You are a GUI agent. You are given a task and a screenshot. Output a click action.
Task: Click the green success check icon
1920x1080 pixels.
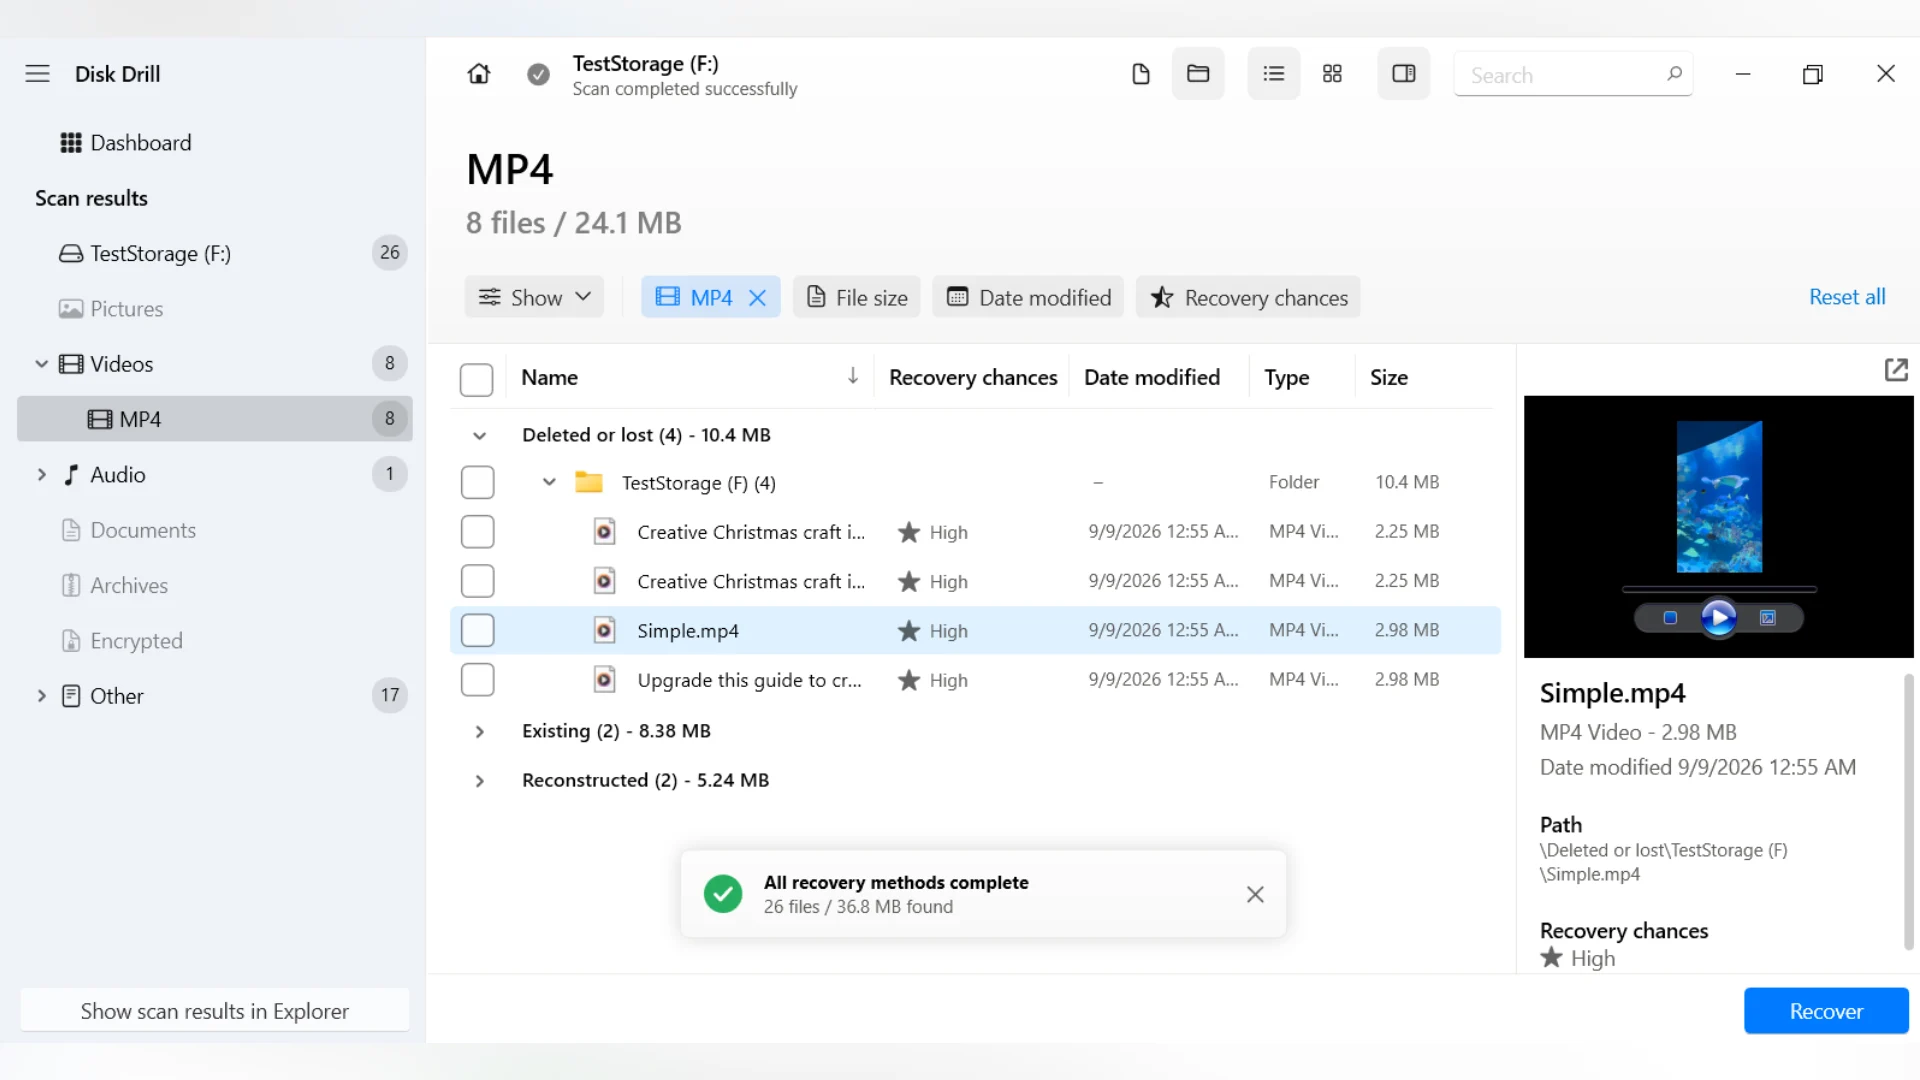[722, 894]
